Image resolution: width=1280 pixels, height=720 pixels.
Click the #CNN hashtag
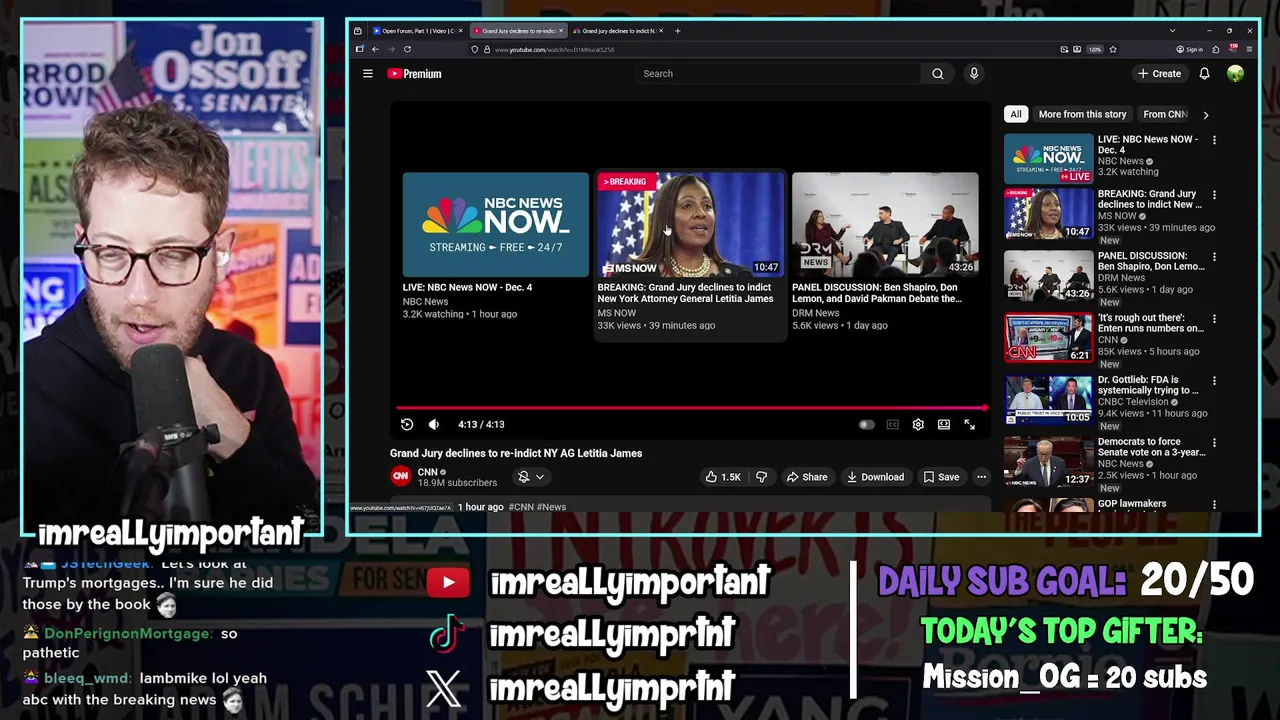521,507
